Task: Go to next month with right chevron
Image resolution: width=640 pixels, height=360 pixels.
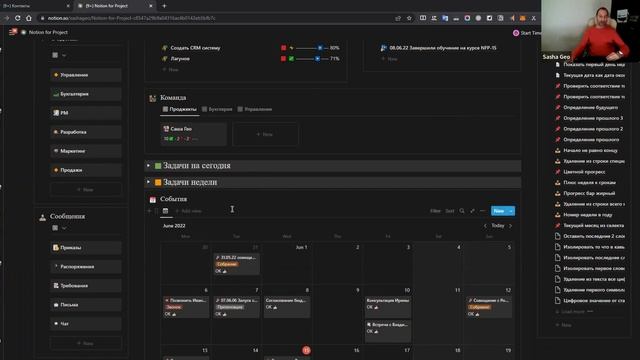Action: [x=510, y=226]
